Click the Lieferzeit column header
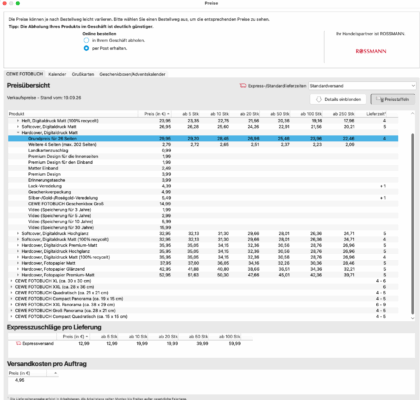The height and width of the screenshot is (400, 420). [x=376, y=114]
